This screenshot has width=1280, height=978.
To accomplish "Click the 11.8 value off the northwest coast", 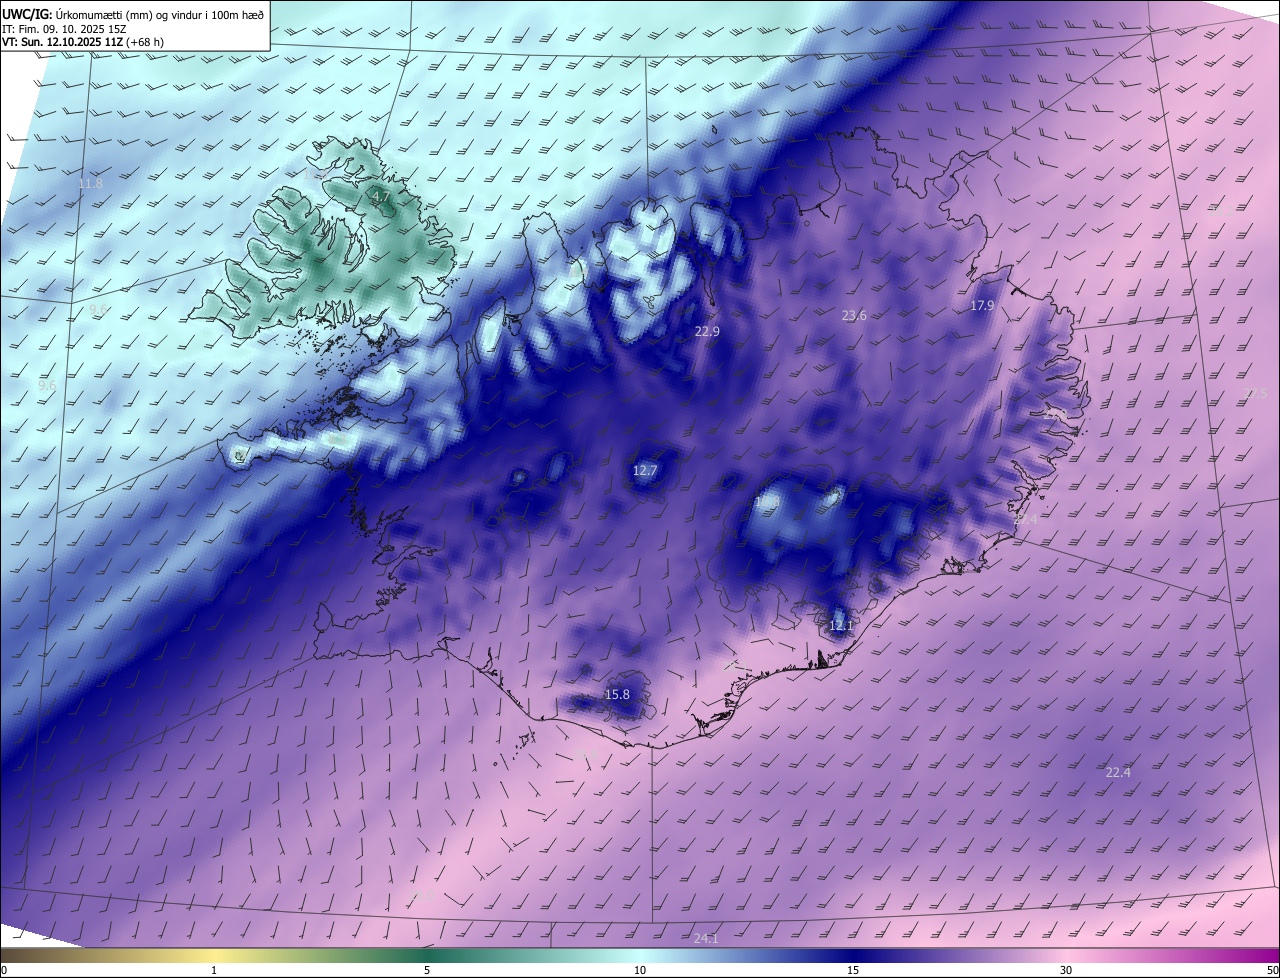I will tap(90, 183).
